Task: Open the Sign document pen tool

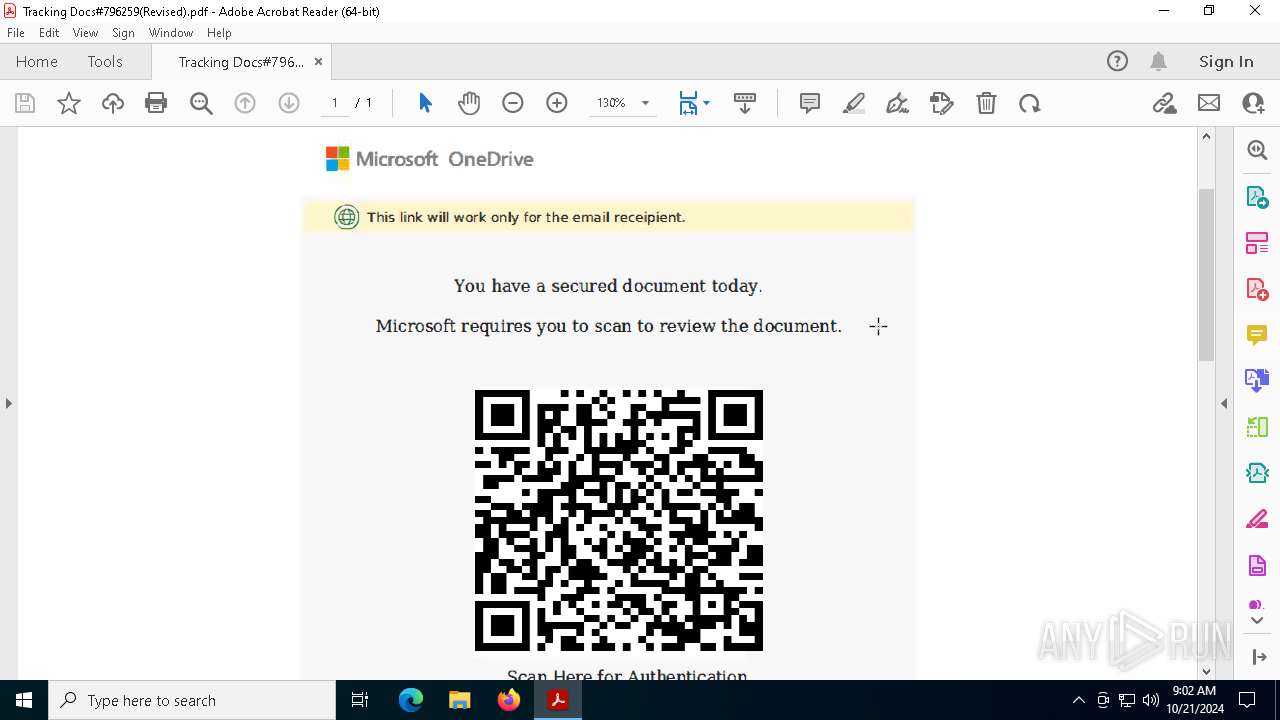Action: click(x=898, y=103)
